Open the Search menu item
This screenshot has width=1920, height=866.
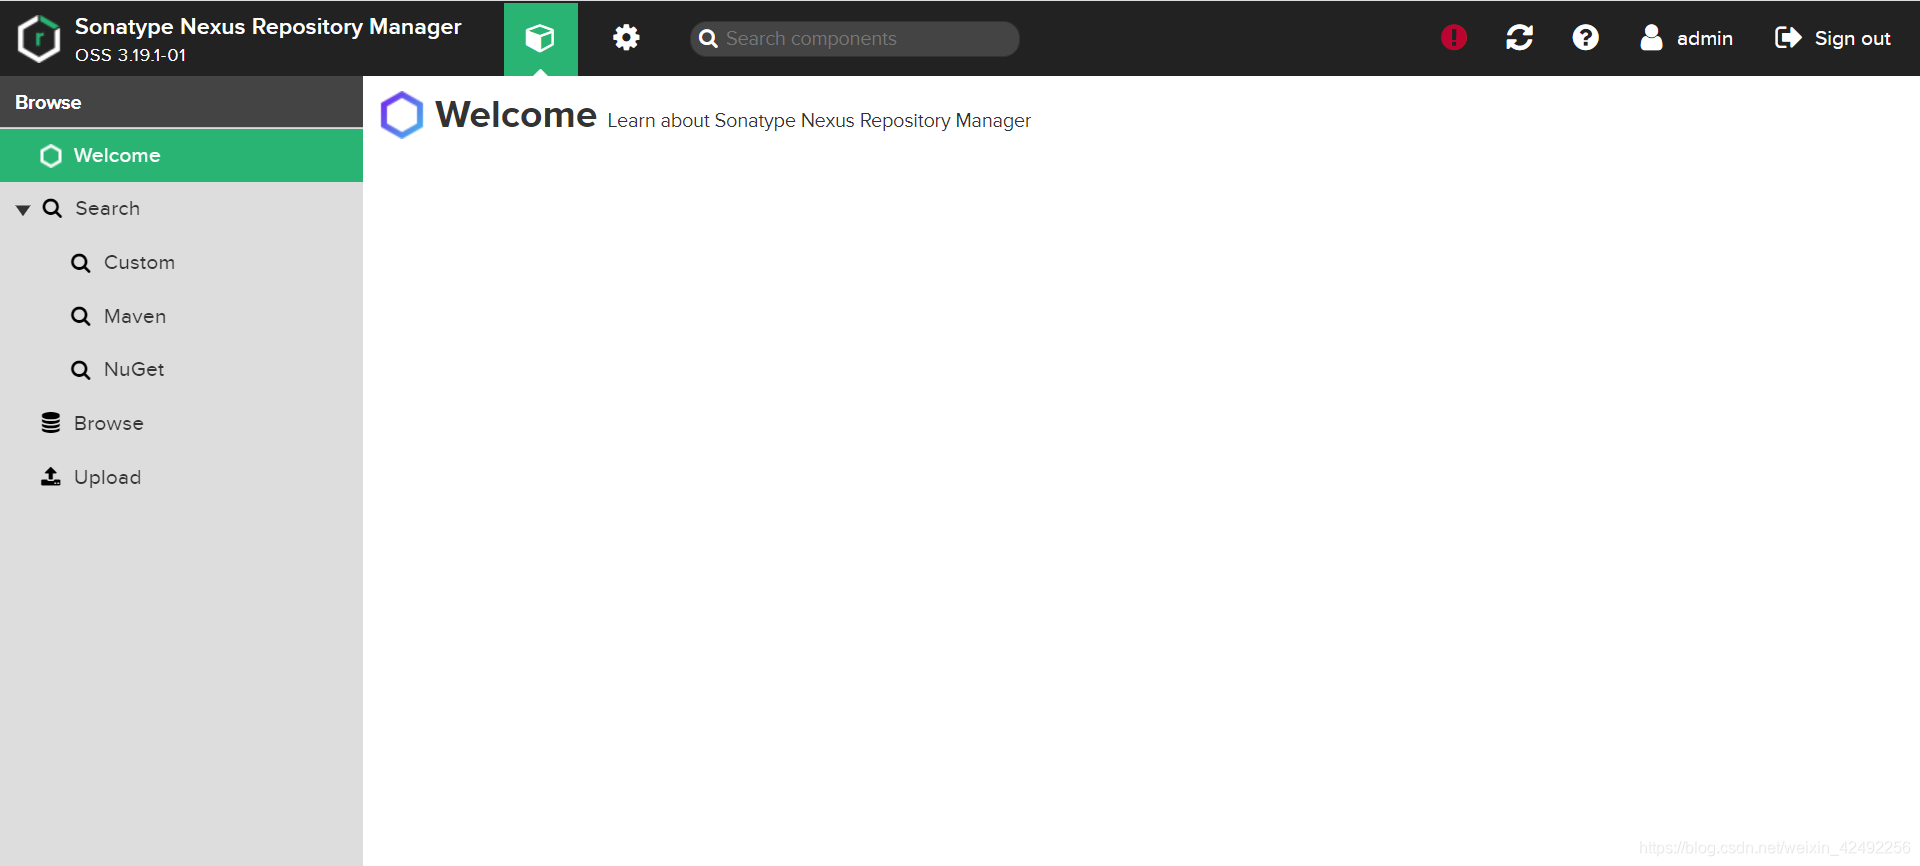[181, 208]
